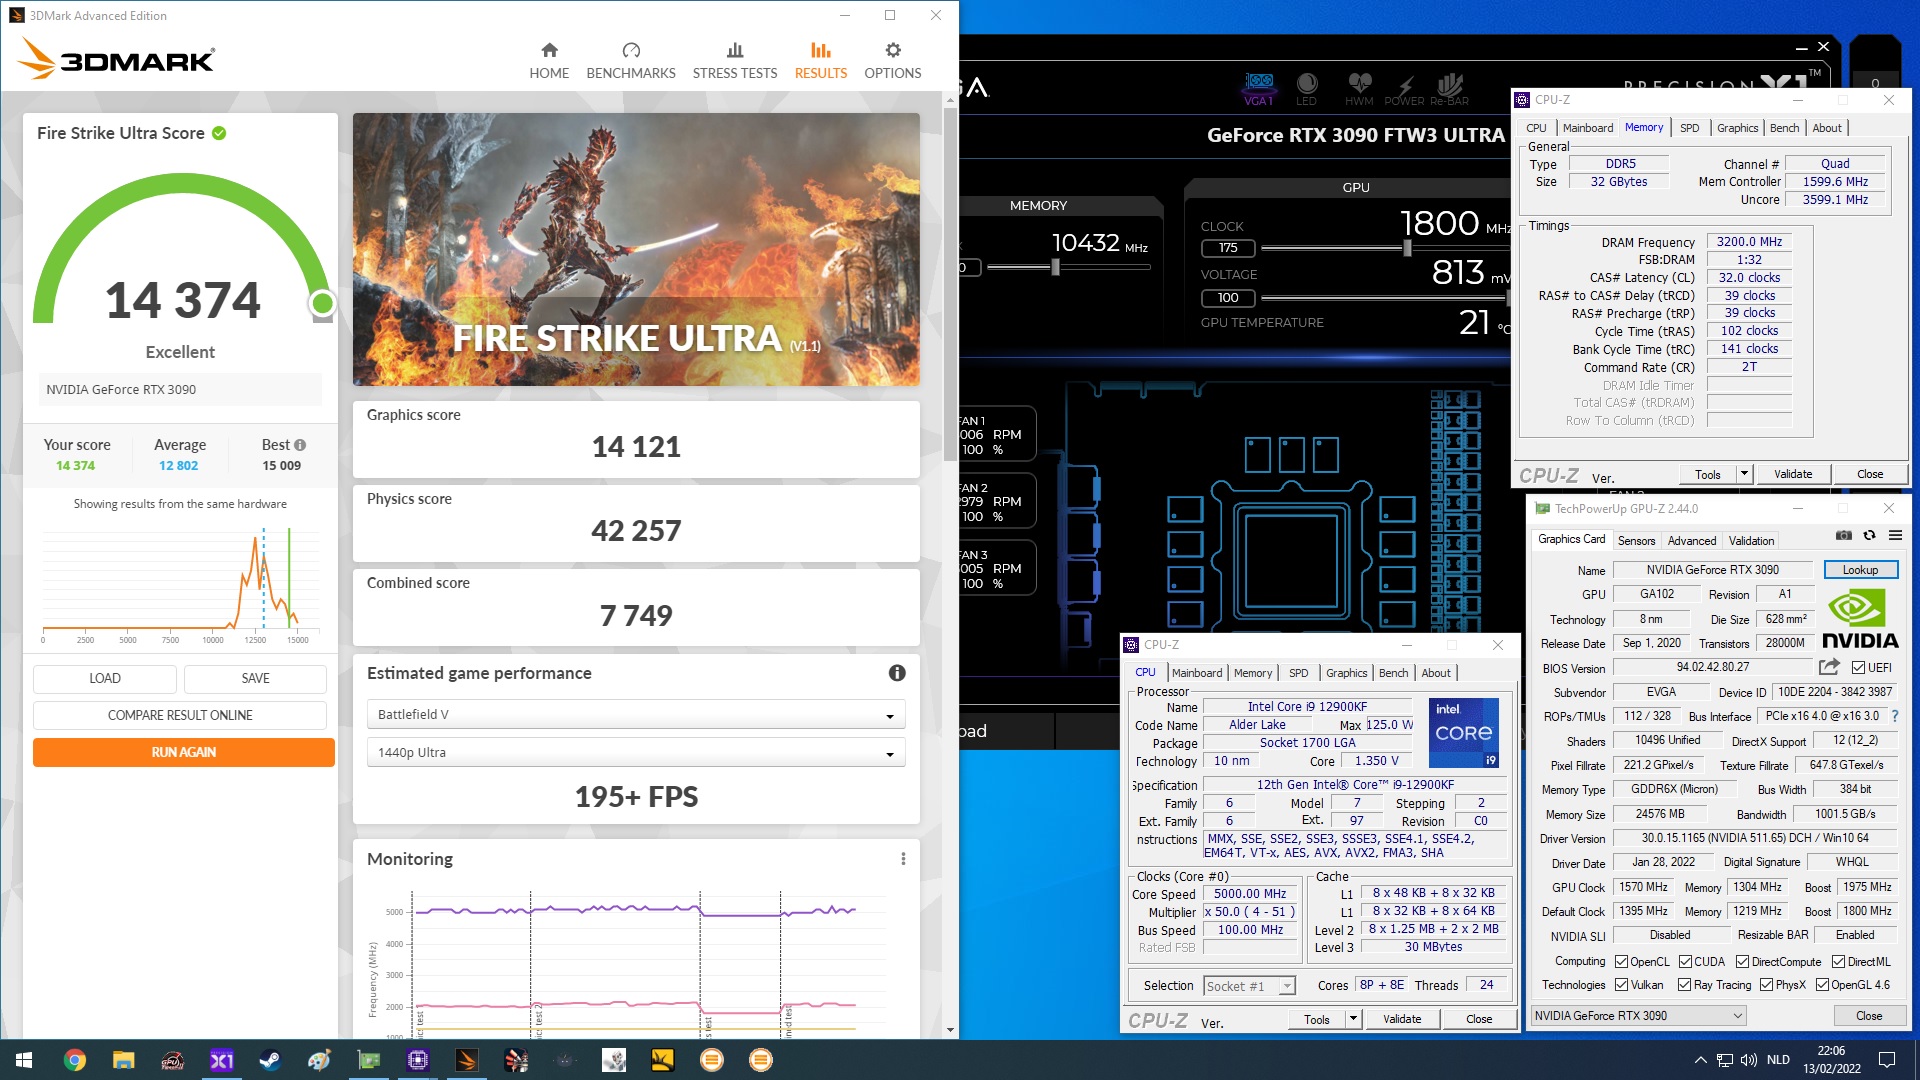Click the LOAD result button
The width and height of the screenshot is (1920, 1080).
[105, 678]
